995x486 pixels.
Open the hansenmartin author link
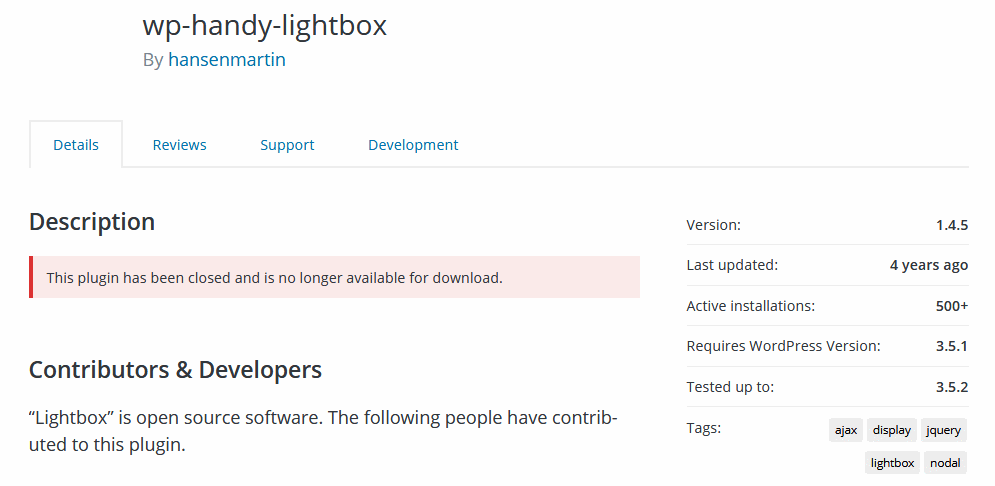[x=227, y=60]
